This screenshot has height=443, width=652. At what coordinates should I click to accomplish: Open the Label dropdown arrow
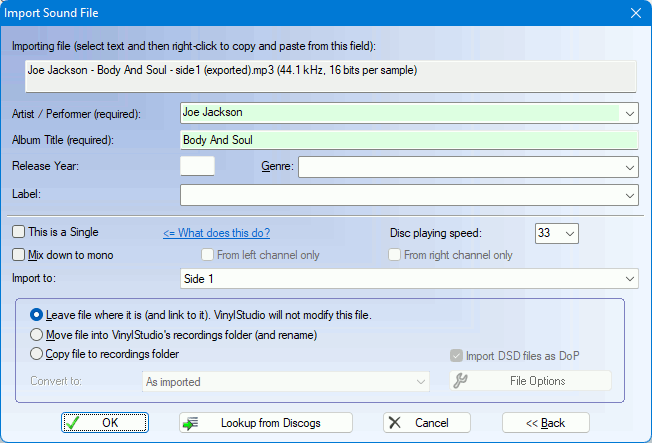pyautogui.click(x=630, y=195)
